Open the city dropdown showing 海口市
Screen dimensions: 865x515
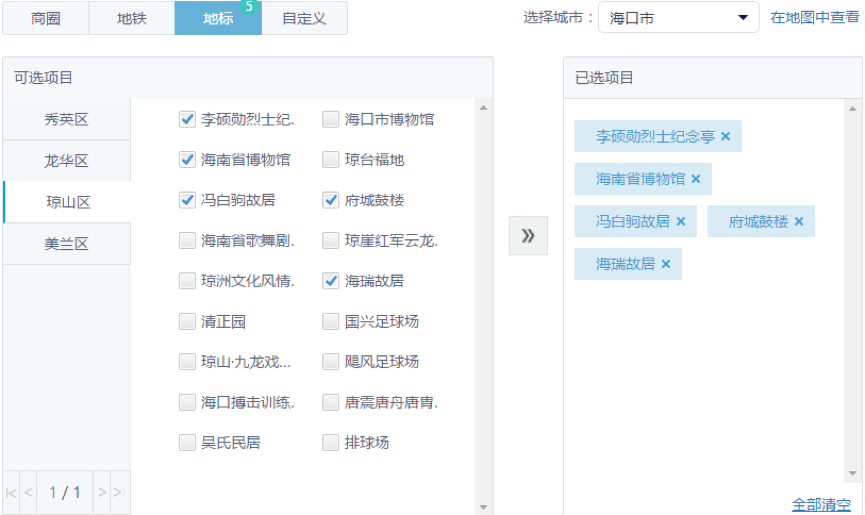[678, 18]
